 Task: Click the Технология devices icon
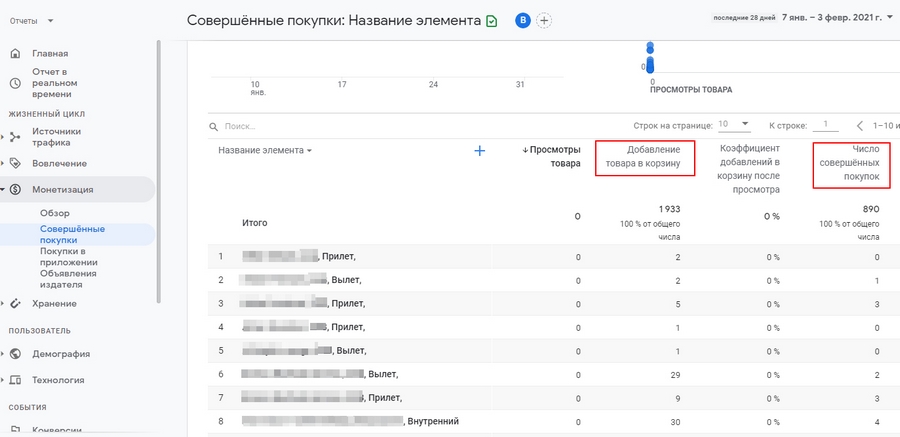pyautogui.click(x=15, y=380)
